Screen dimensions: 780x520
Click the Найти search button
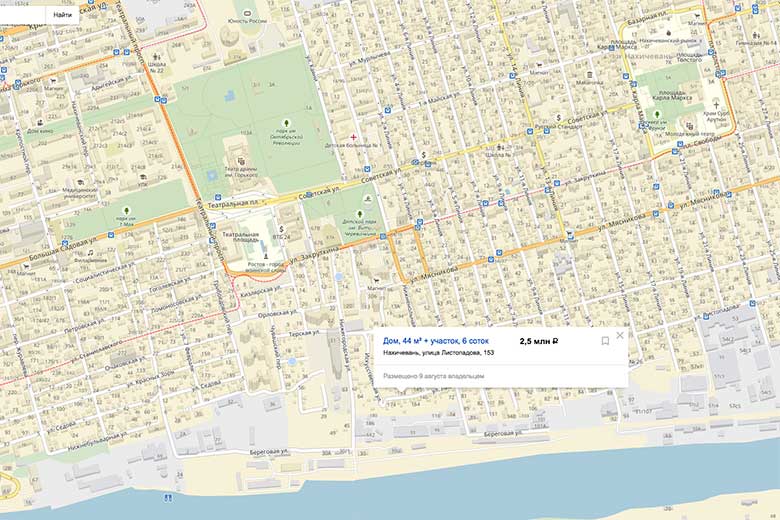pos(62,15)
